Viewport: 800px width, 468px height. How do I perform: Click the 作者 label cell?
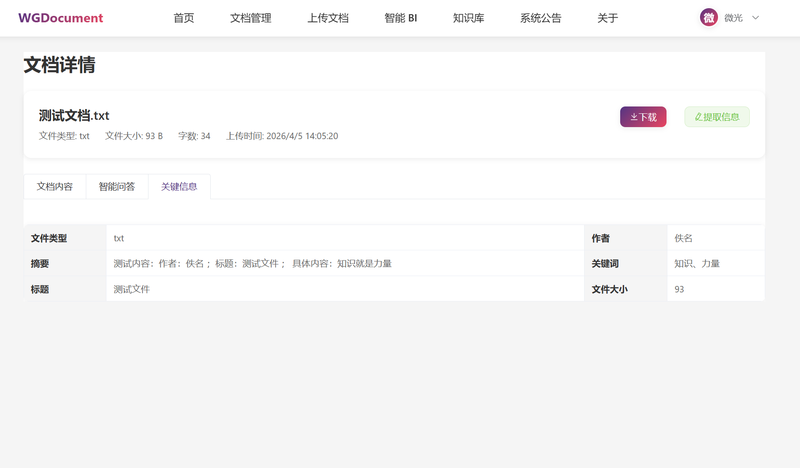(626, 238)
